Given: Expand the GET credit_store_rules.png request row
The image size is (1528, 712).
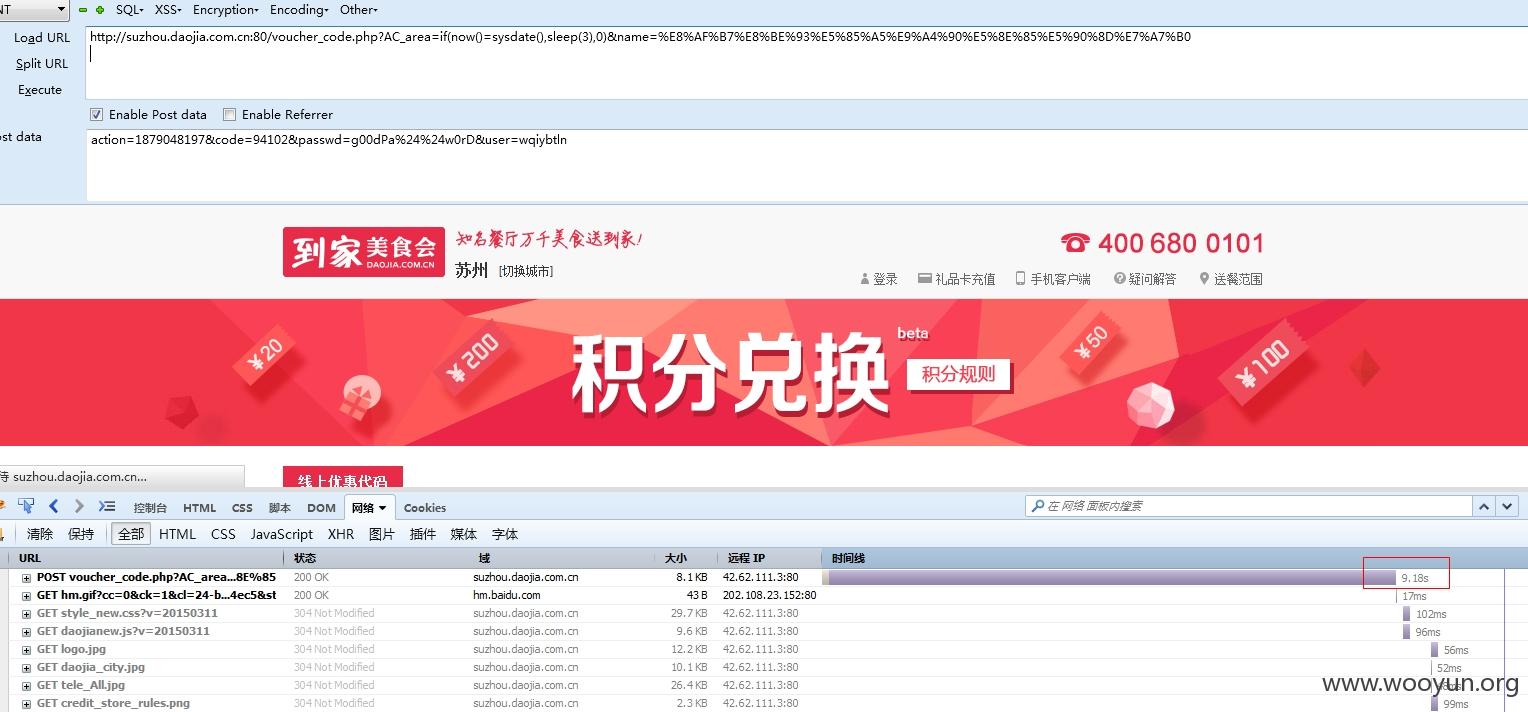Looking at the screenshot, I should pos(27,704).
